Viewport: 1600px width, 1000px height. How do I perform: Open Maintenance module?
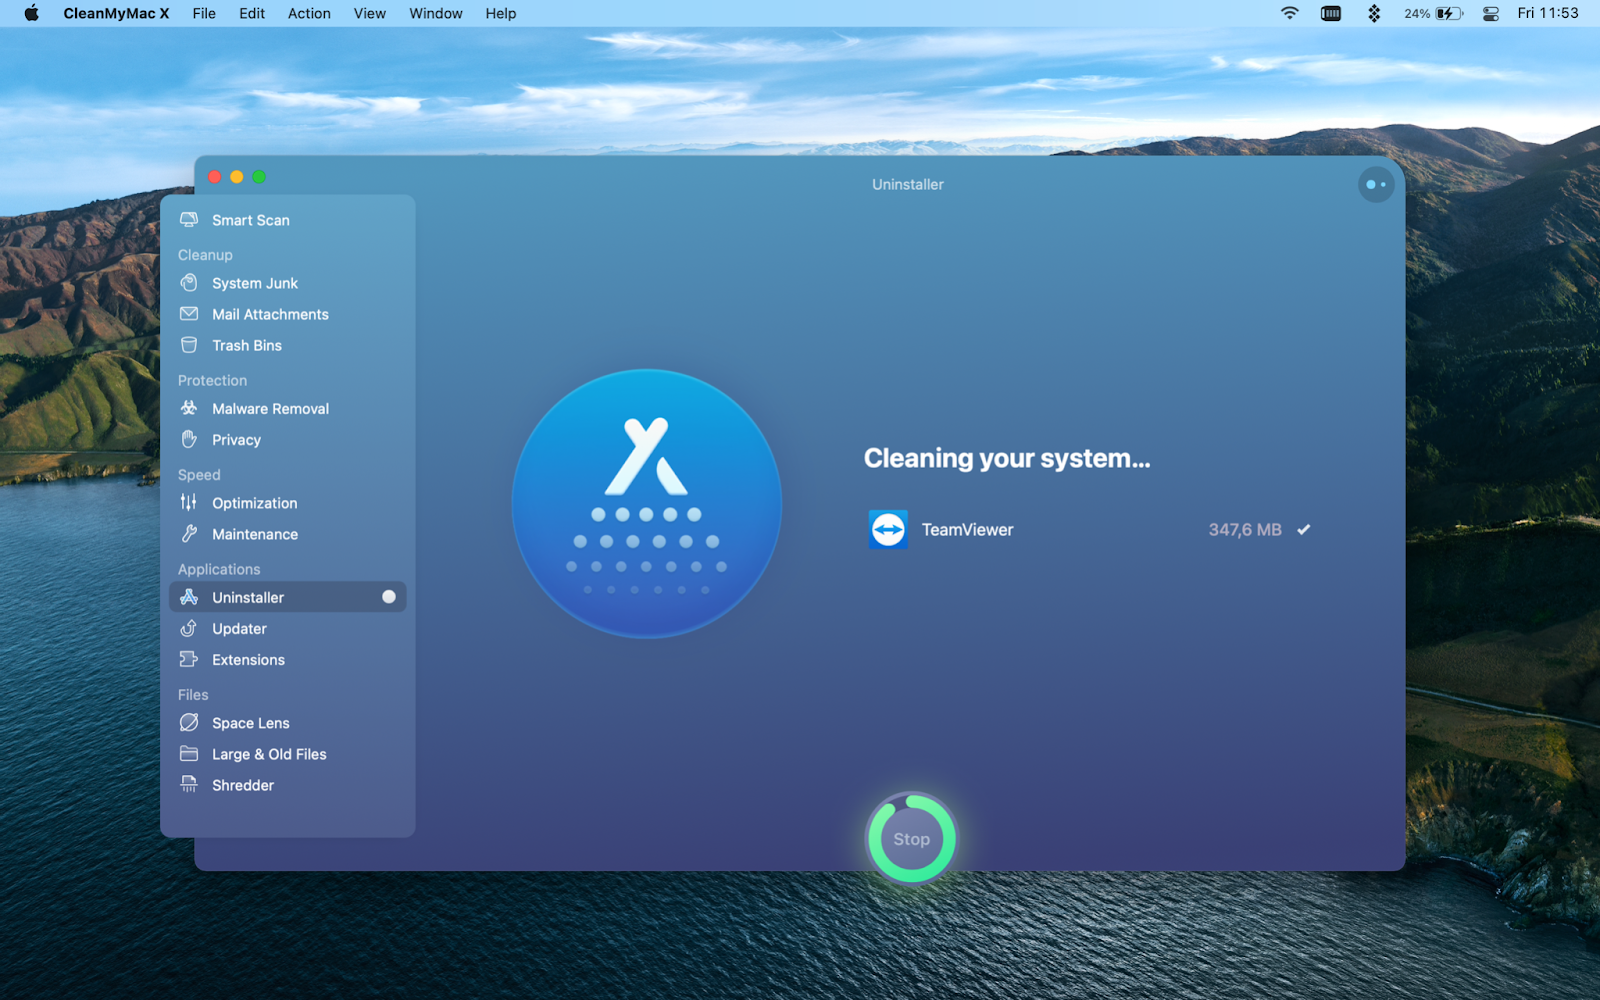tap(288, 534)
